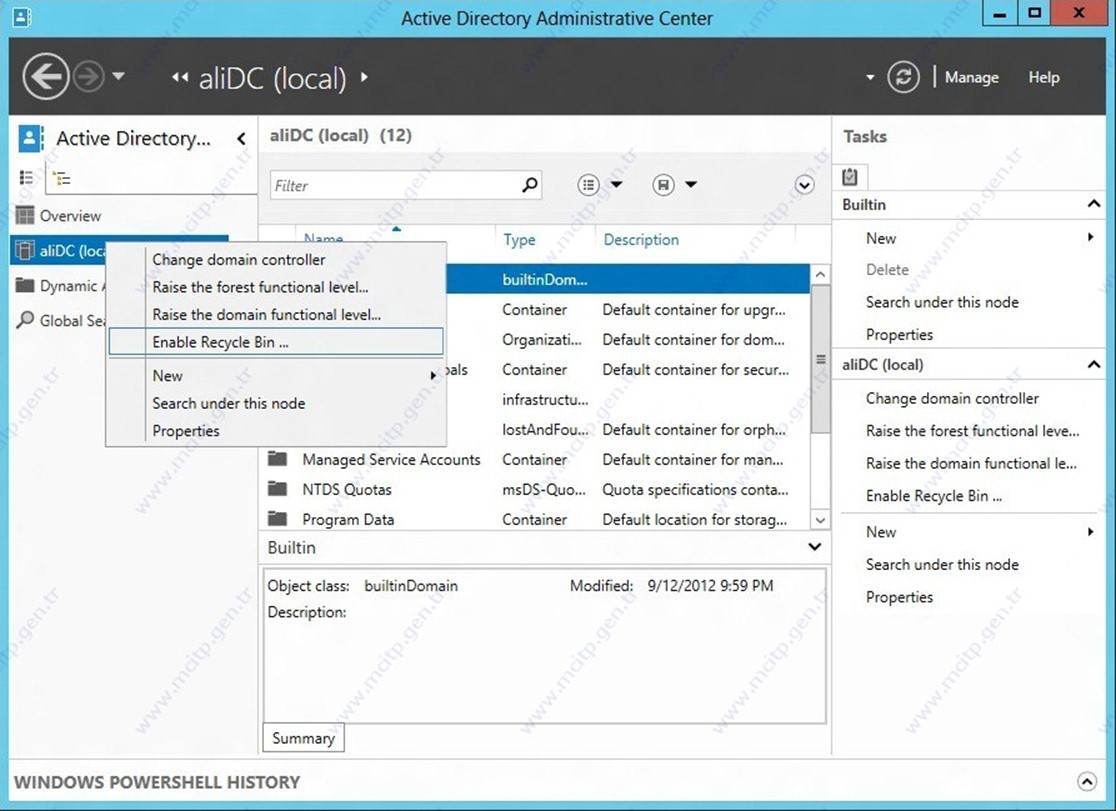Click the Refresh icon in the header
Image resolution: width=1116 pixels, height=811 pixels.
[x=903, y=77]
